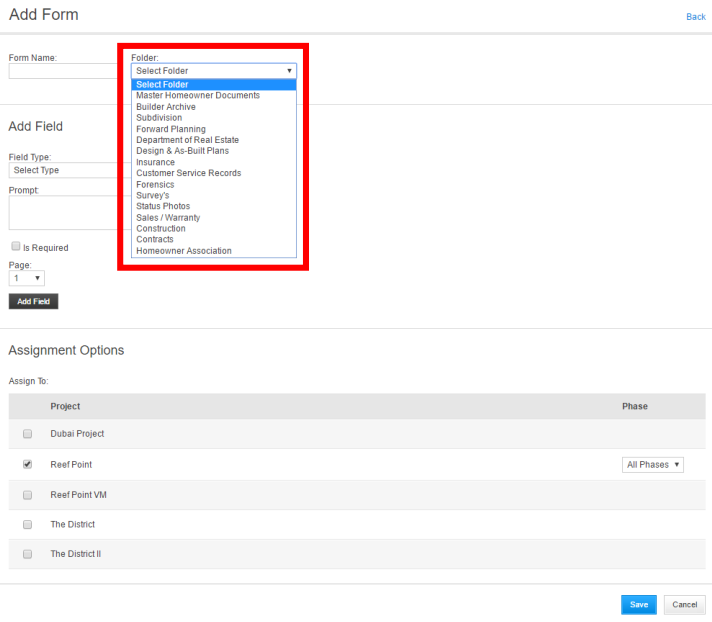
Task: Select Status Photos folder
Action: tap(214, 206)
